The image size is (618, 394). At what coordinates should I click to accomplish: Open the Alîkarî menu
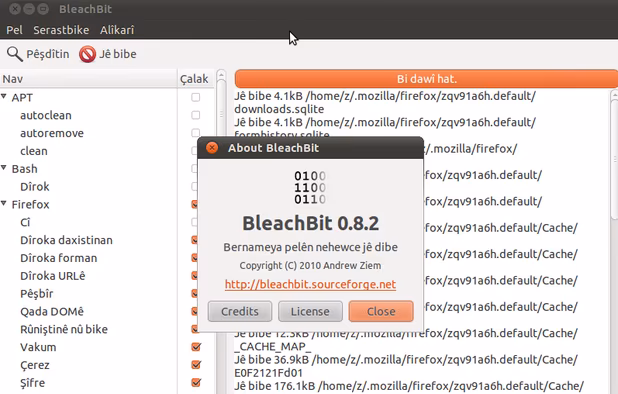tap(117, 30)
